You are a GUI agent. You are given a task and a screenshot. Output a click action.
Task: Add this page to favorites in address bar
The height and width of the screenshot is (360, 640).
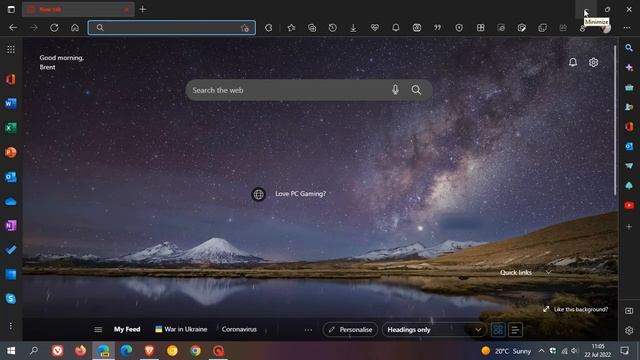(x=244, y=28)
